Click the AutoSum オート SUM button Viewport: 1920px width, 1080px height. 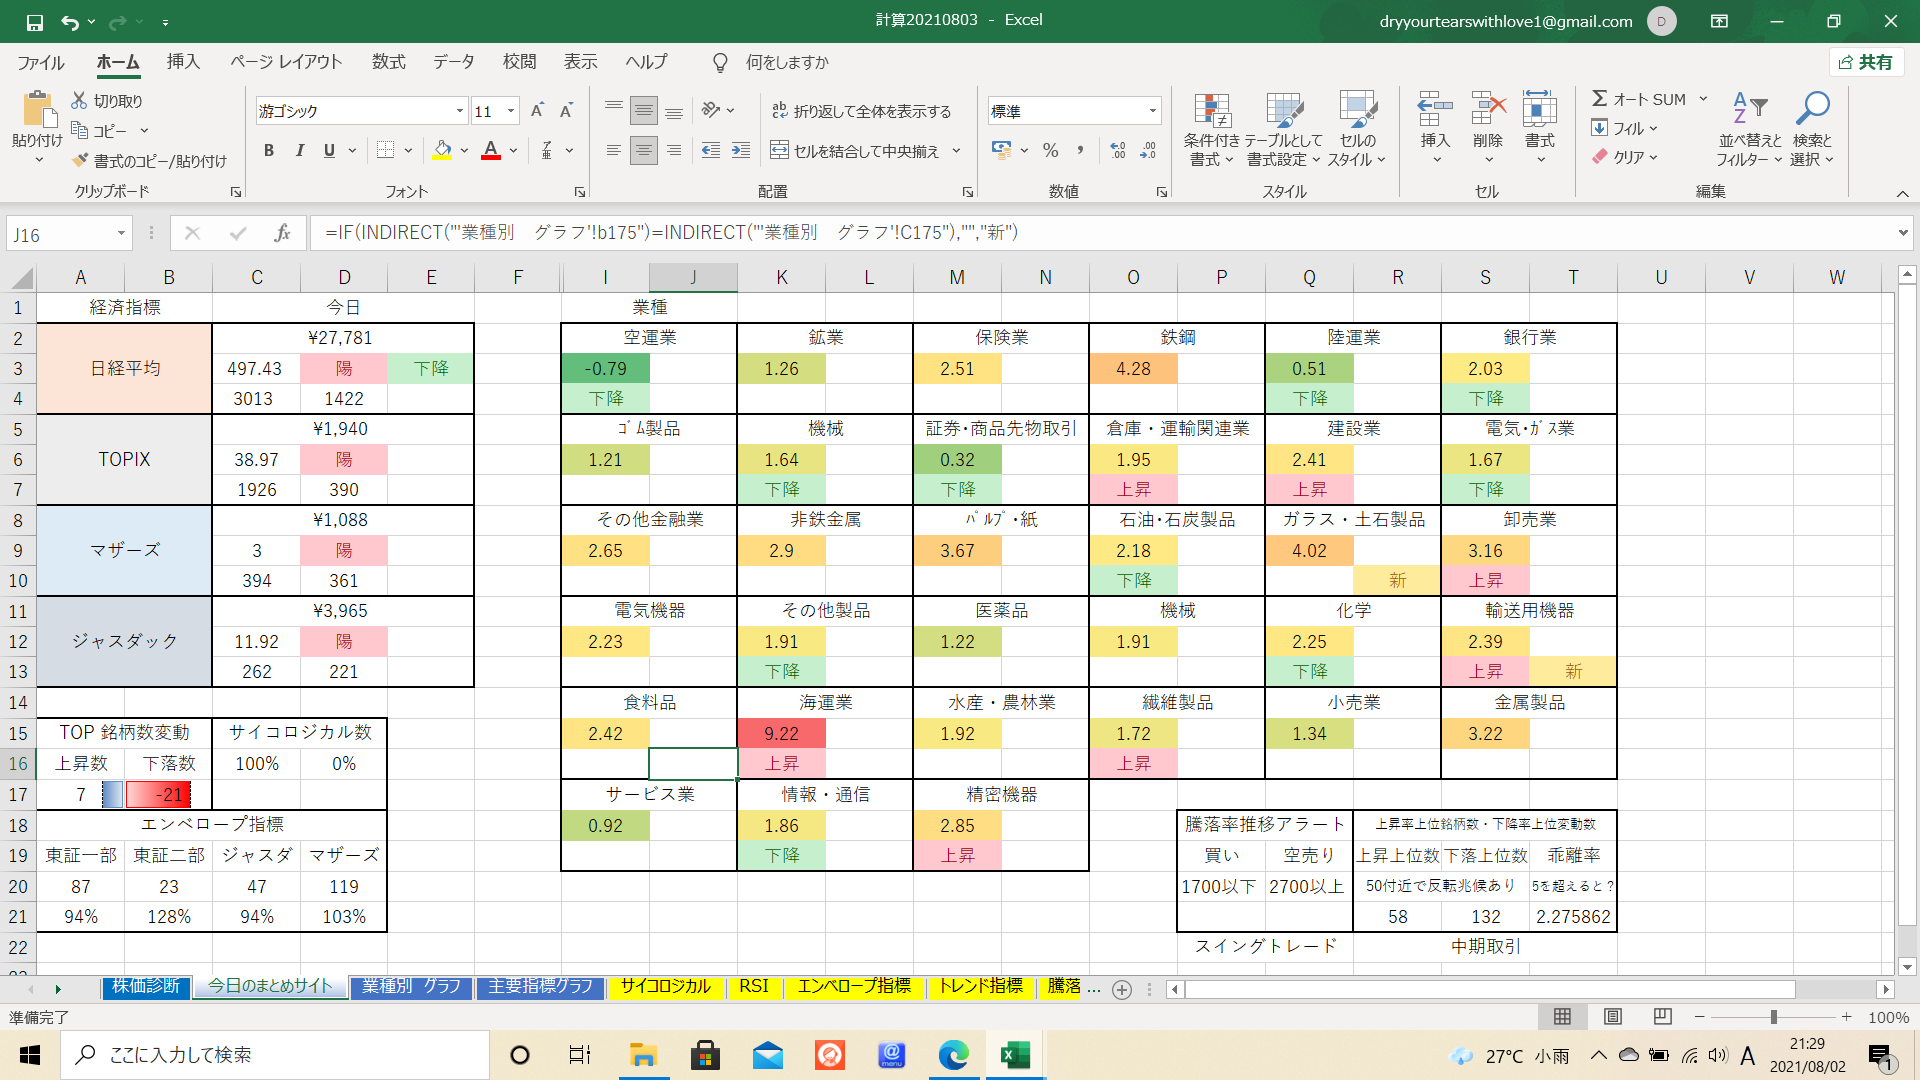1640,99
